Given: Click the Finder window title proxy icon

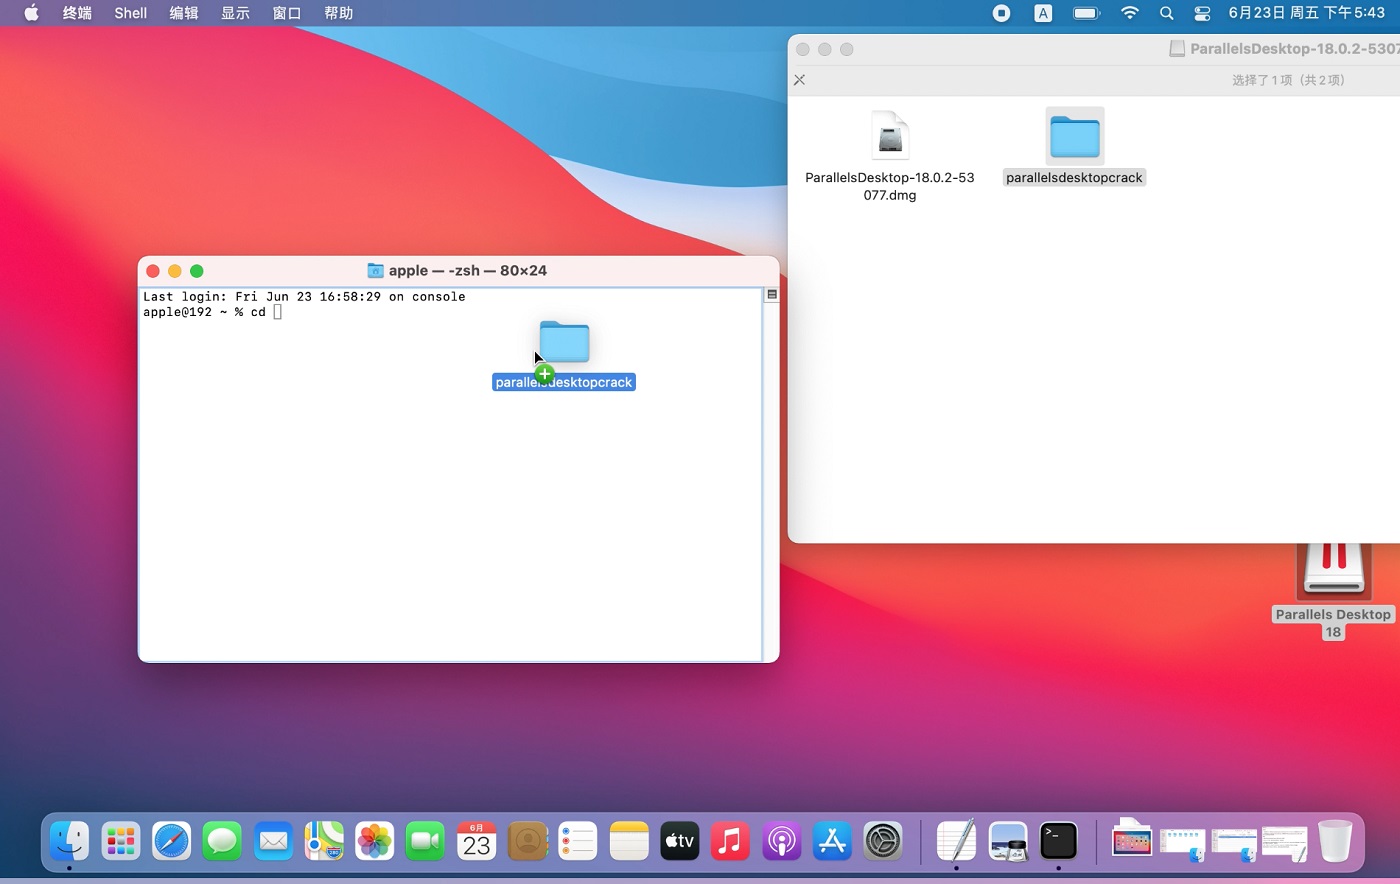Looking at the screenshot, I should point(1177,48).
